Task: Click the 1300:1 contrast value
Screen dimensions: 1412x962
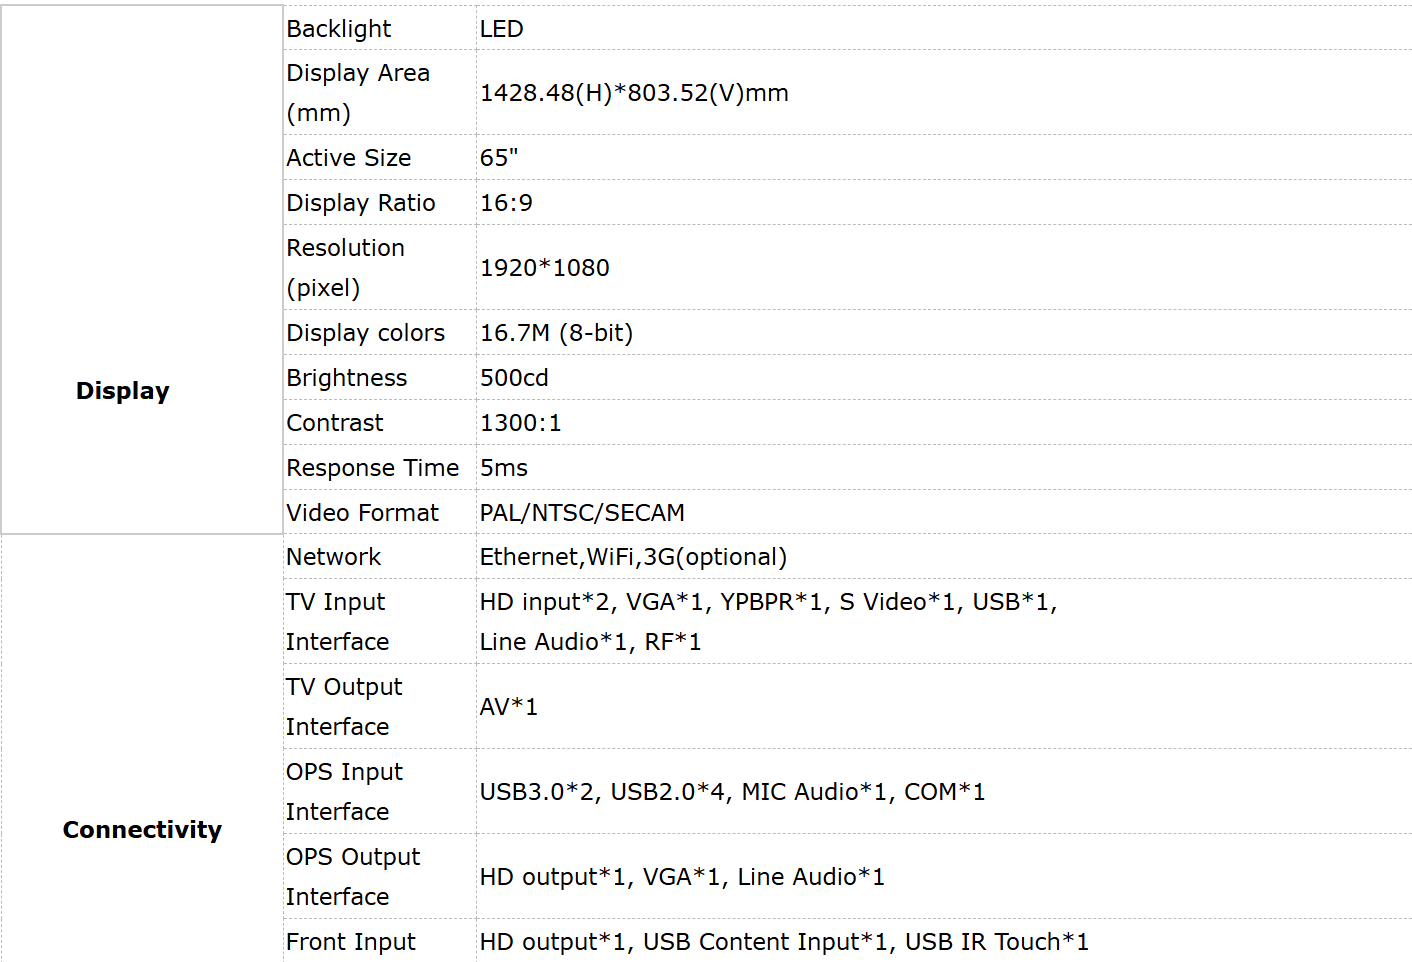Action: 521,423
